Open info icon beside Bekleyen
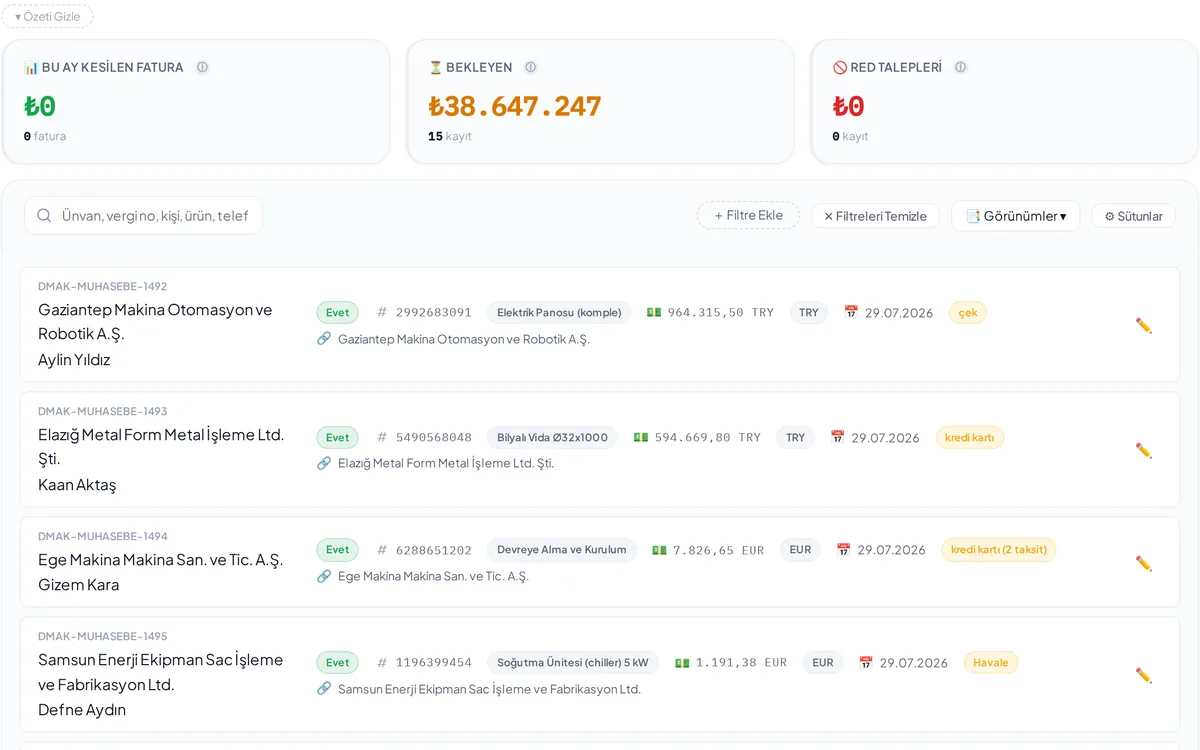This screenshot has width=1200, height=750. coord(531,67)
